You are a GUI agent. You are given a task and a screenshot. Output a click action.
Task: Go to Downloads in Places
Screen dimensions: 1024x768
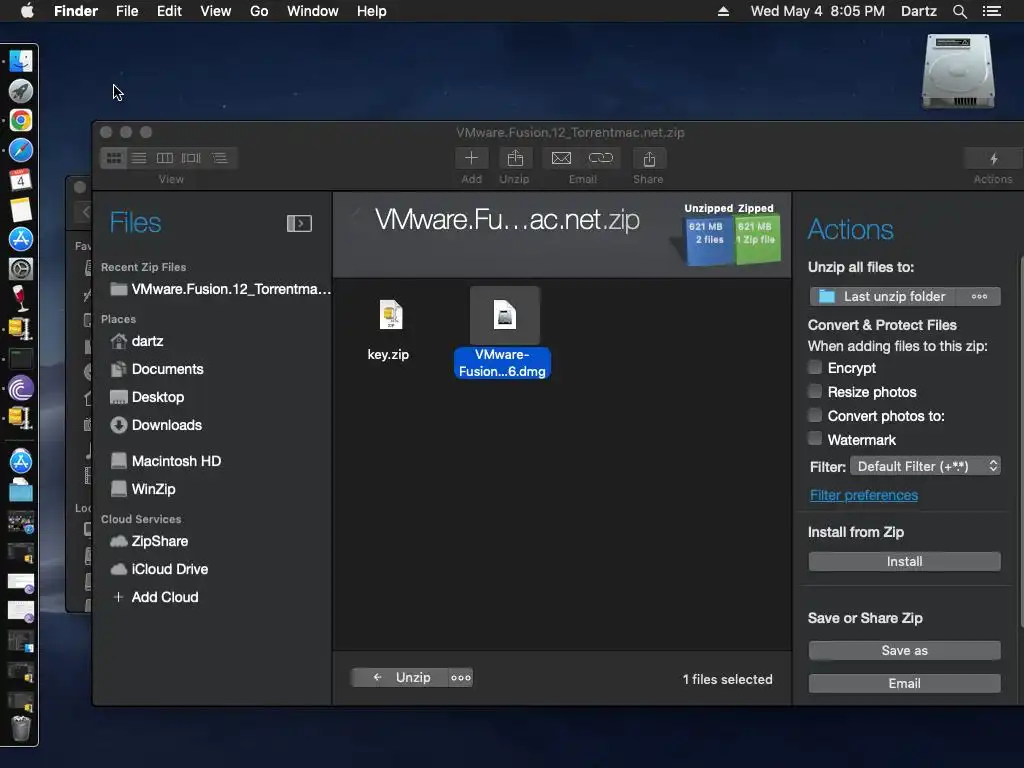157,426
